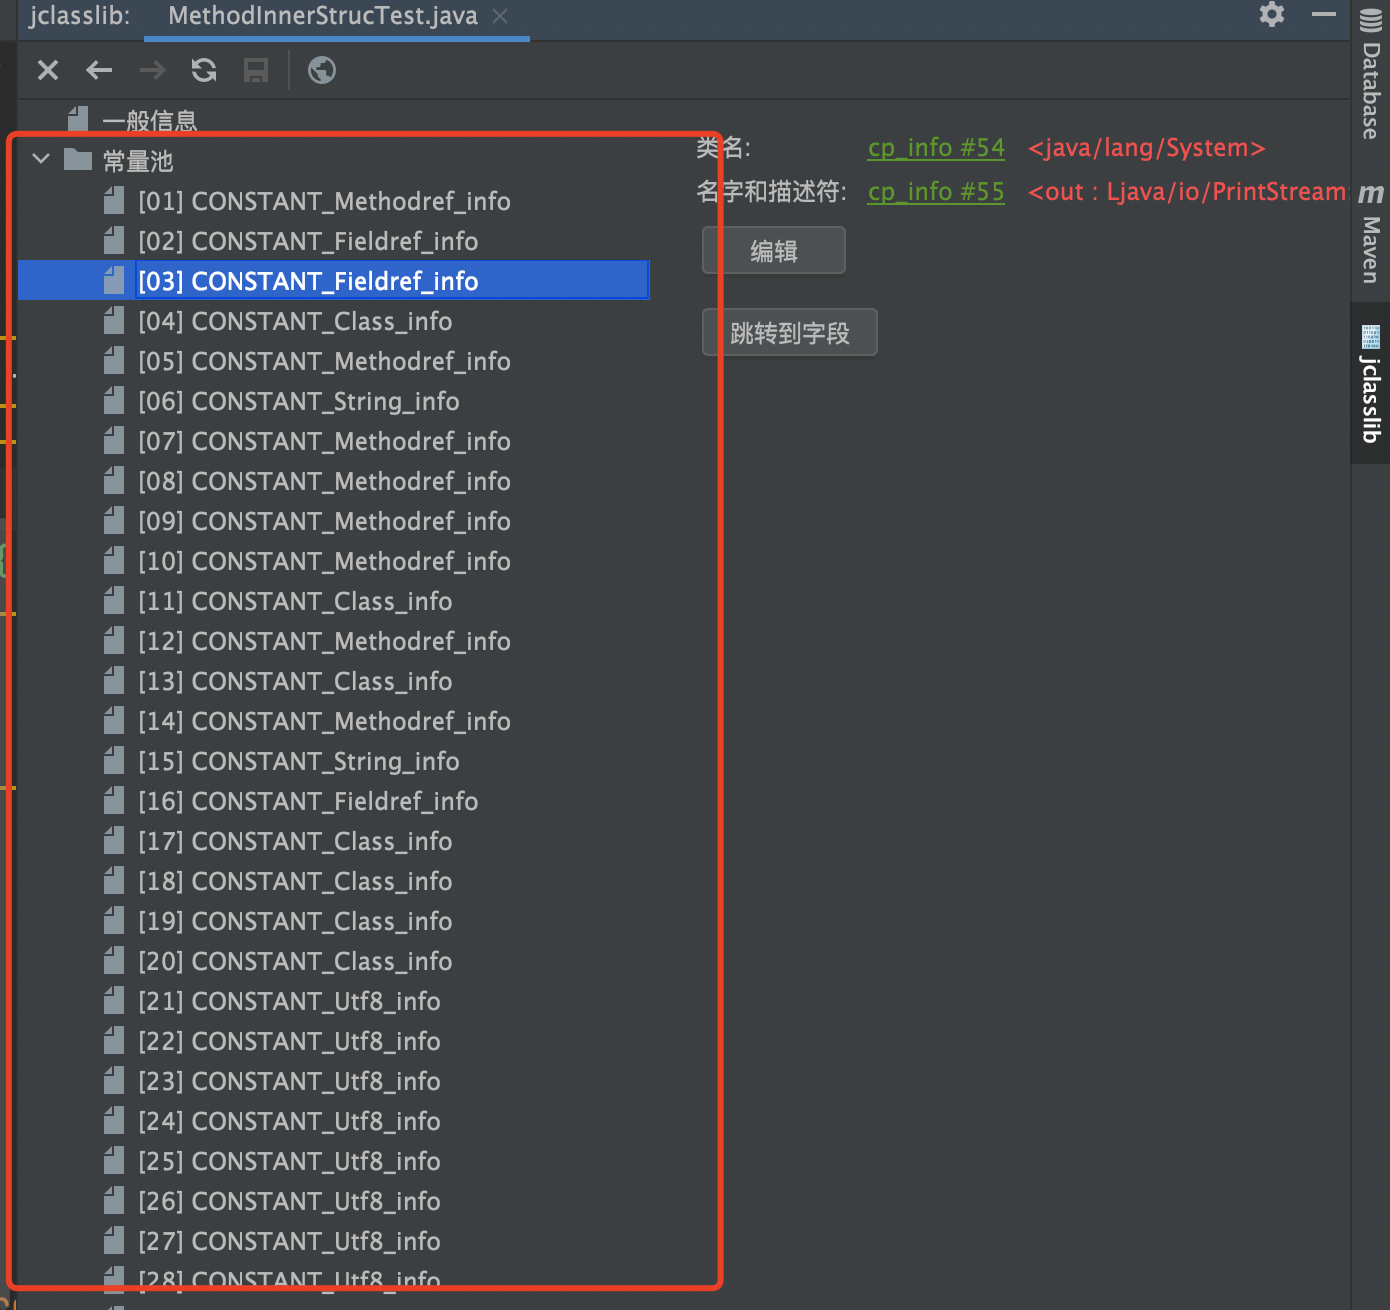Select [20] CONSTANT_Class_info entry
The height and width of the screenshot is (1310, 1390).
[295, 961]
